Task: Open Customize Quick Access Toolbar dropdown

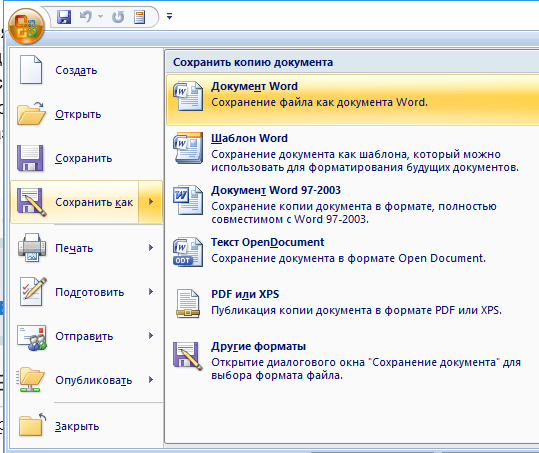Action: point(169,16)
